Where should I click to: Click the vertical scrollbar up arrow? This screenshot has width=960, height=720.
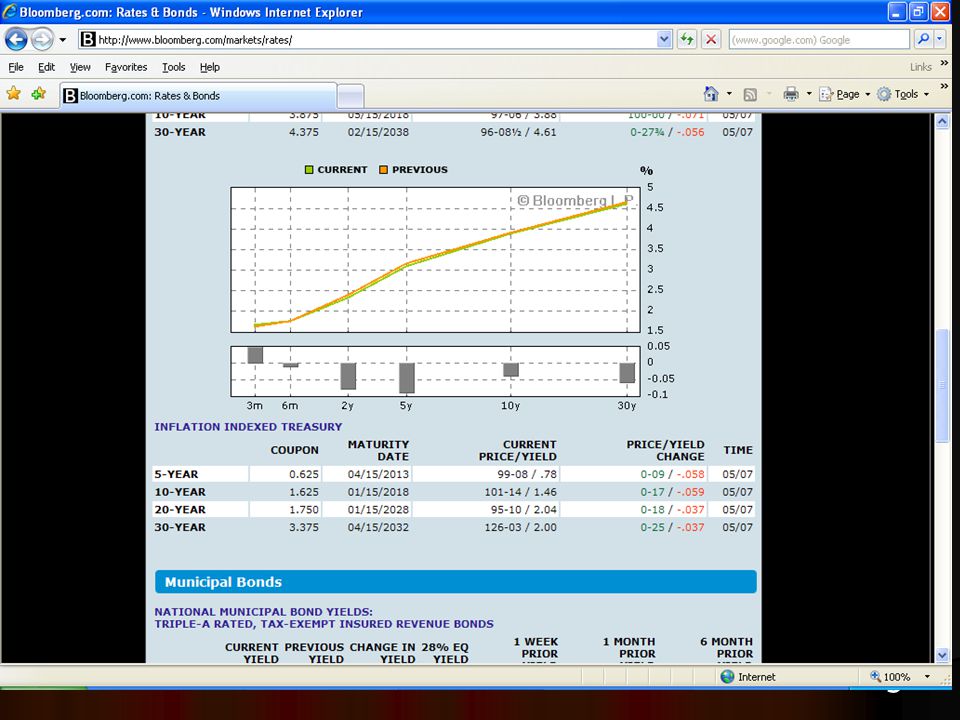coord(942,121)
